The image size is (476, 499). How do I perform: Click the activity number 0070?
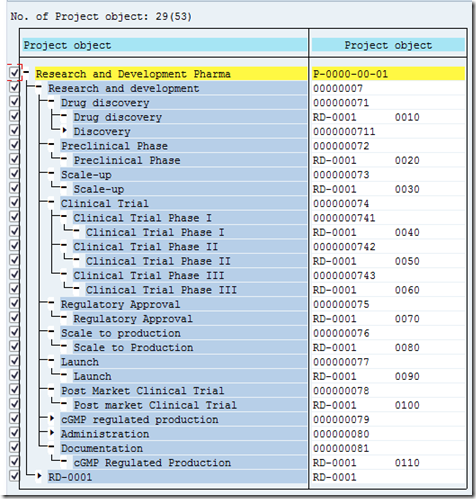pyautogui.click(x=407, y=319)
